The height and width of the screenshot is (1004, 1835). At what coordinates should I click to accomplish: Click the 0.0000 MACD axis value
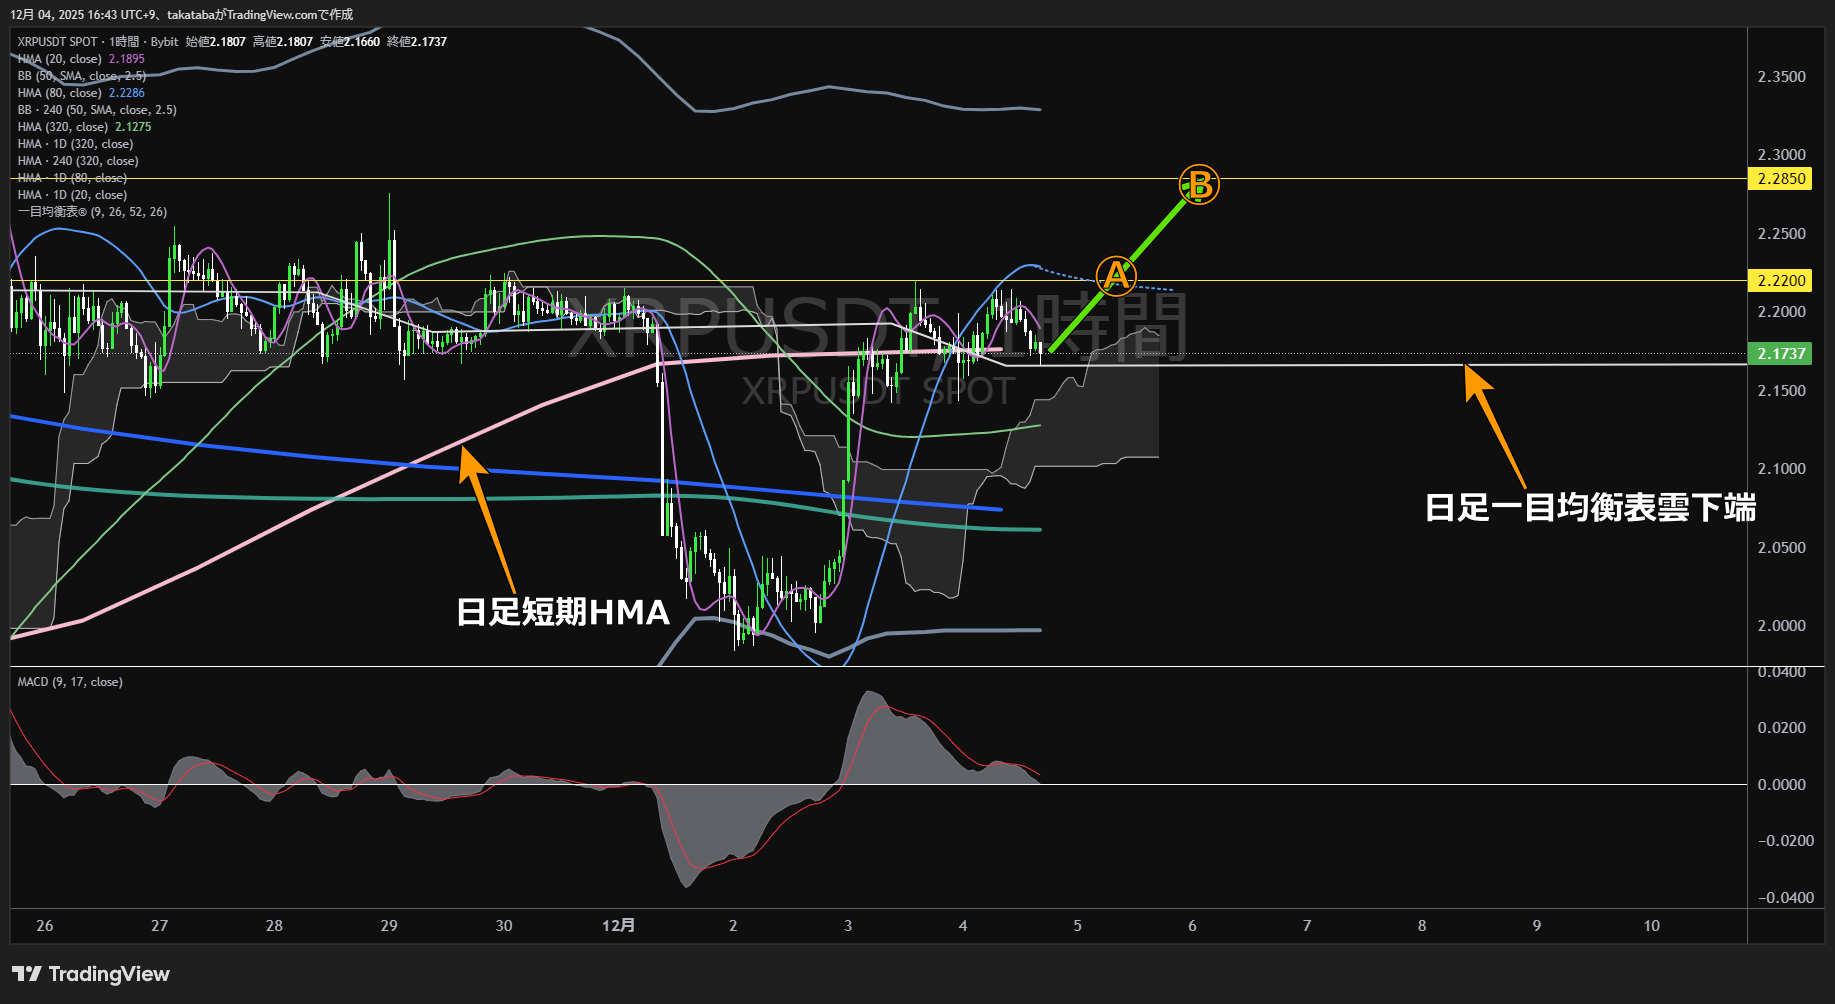pos(1781,785)
